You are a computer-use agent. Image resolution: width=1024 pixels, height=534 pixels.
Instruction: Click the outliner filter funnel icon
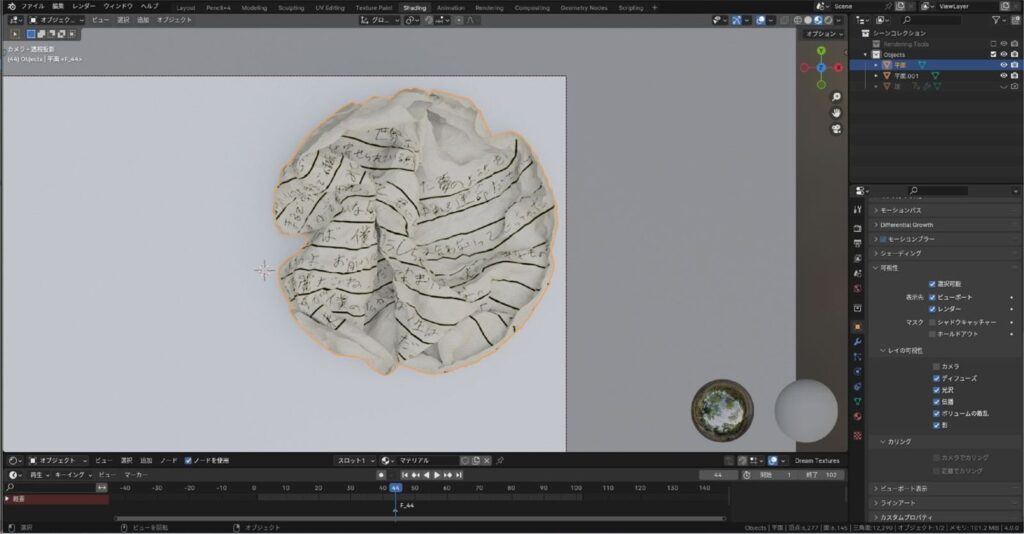point(996,20)
